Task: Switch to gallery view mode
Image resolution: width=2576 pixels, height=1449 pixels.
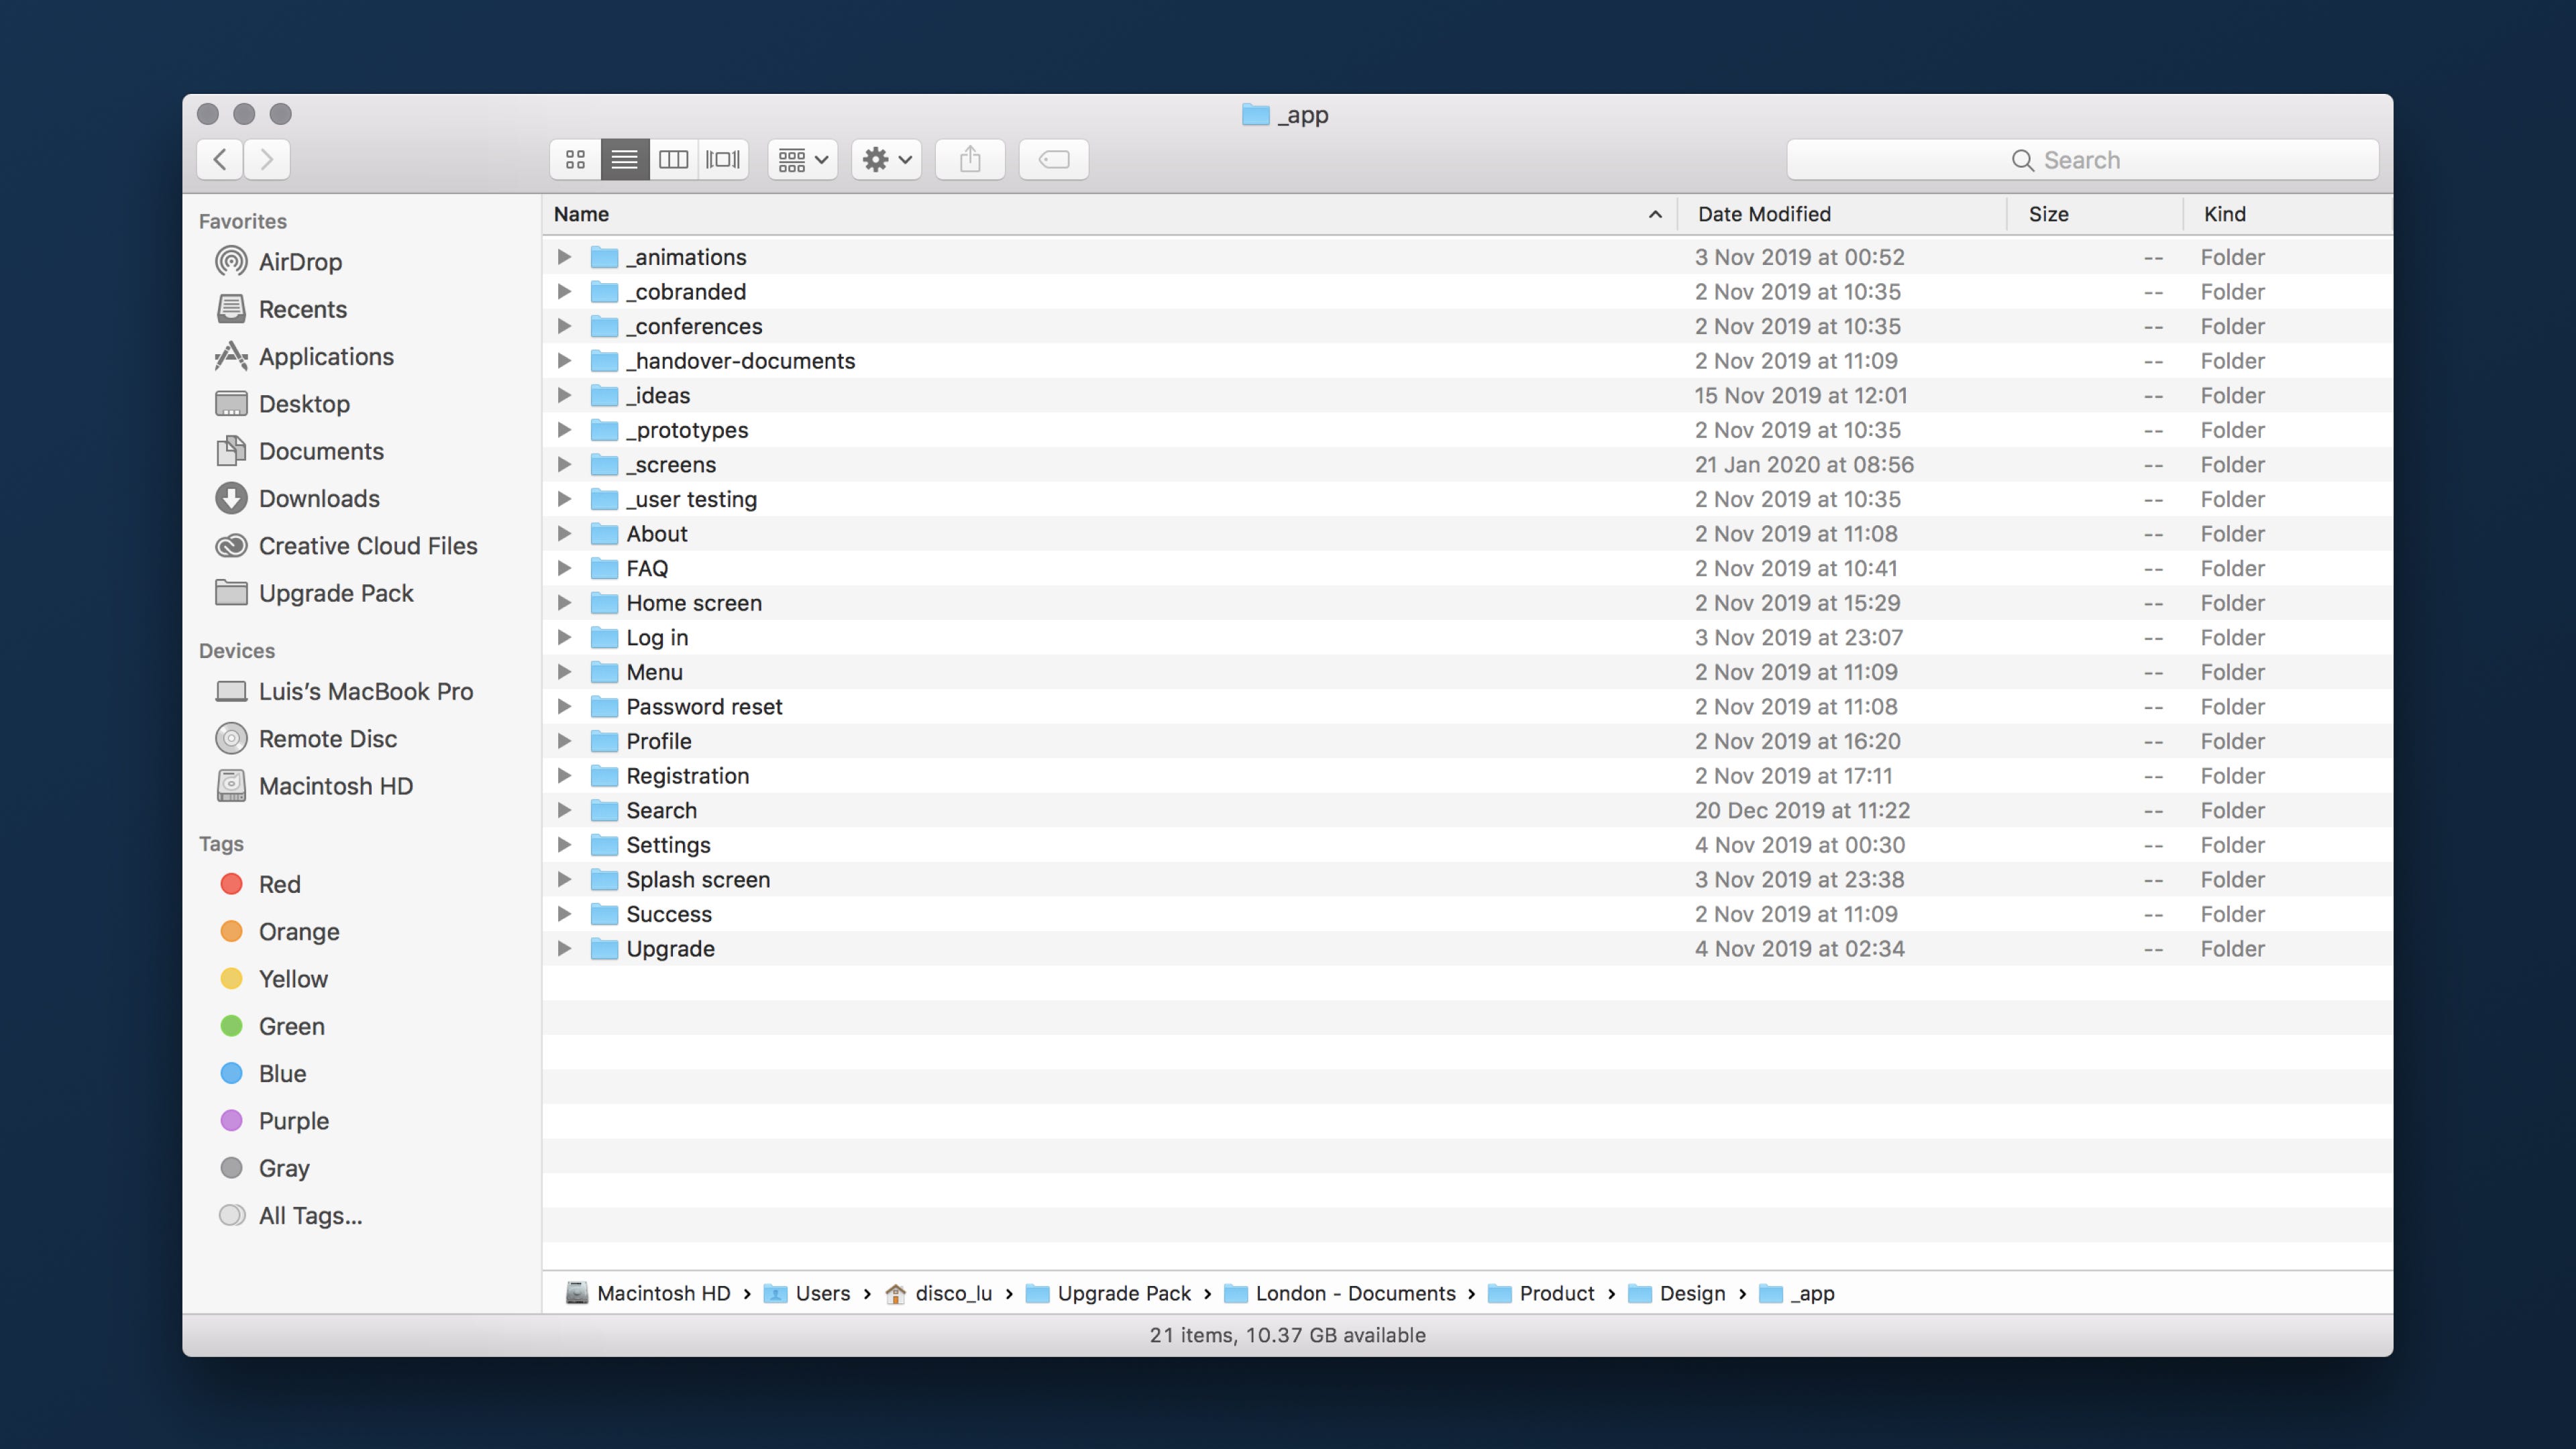Action: (x=723, y=160)
